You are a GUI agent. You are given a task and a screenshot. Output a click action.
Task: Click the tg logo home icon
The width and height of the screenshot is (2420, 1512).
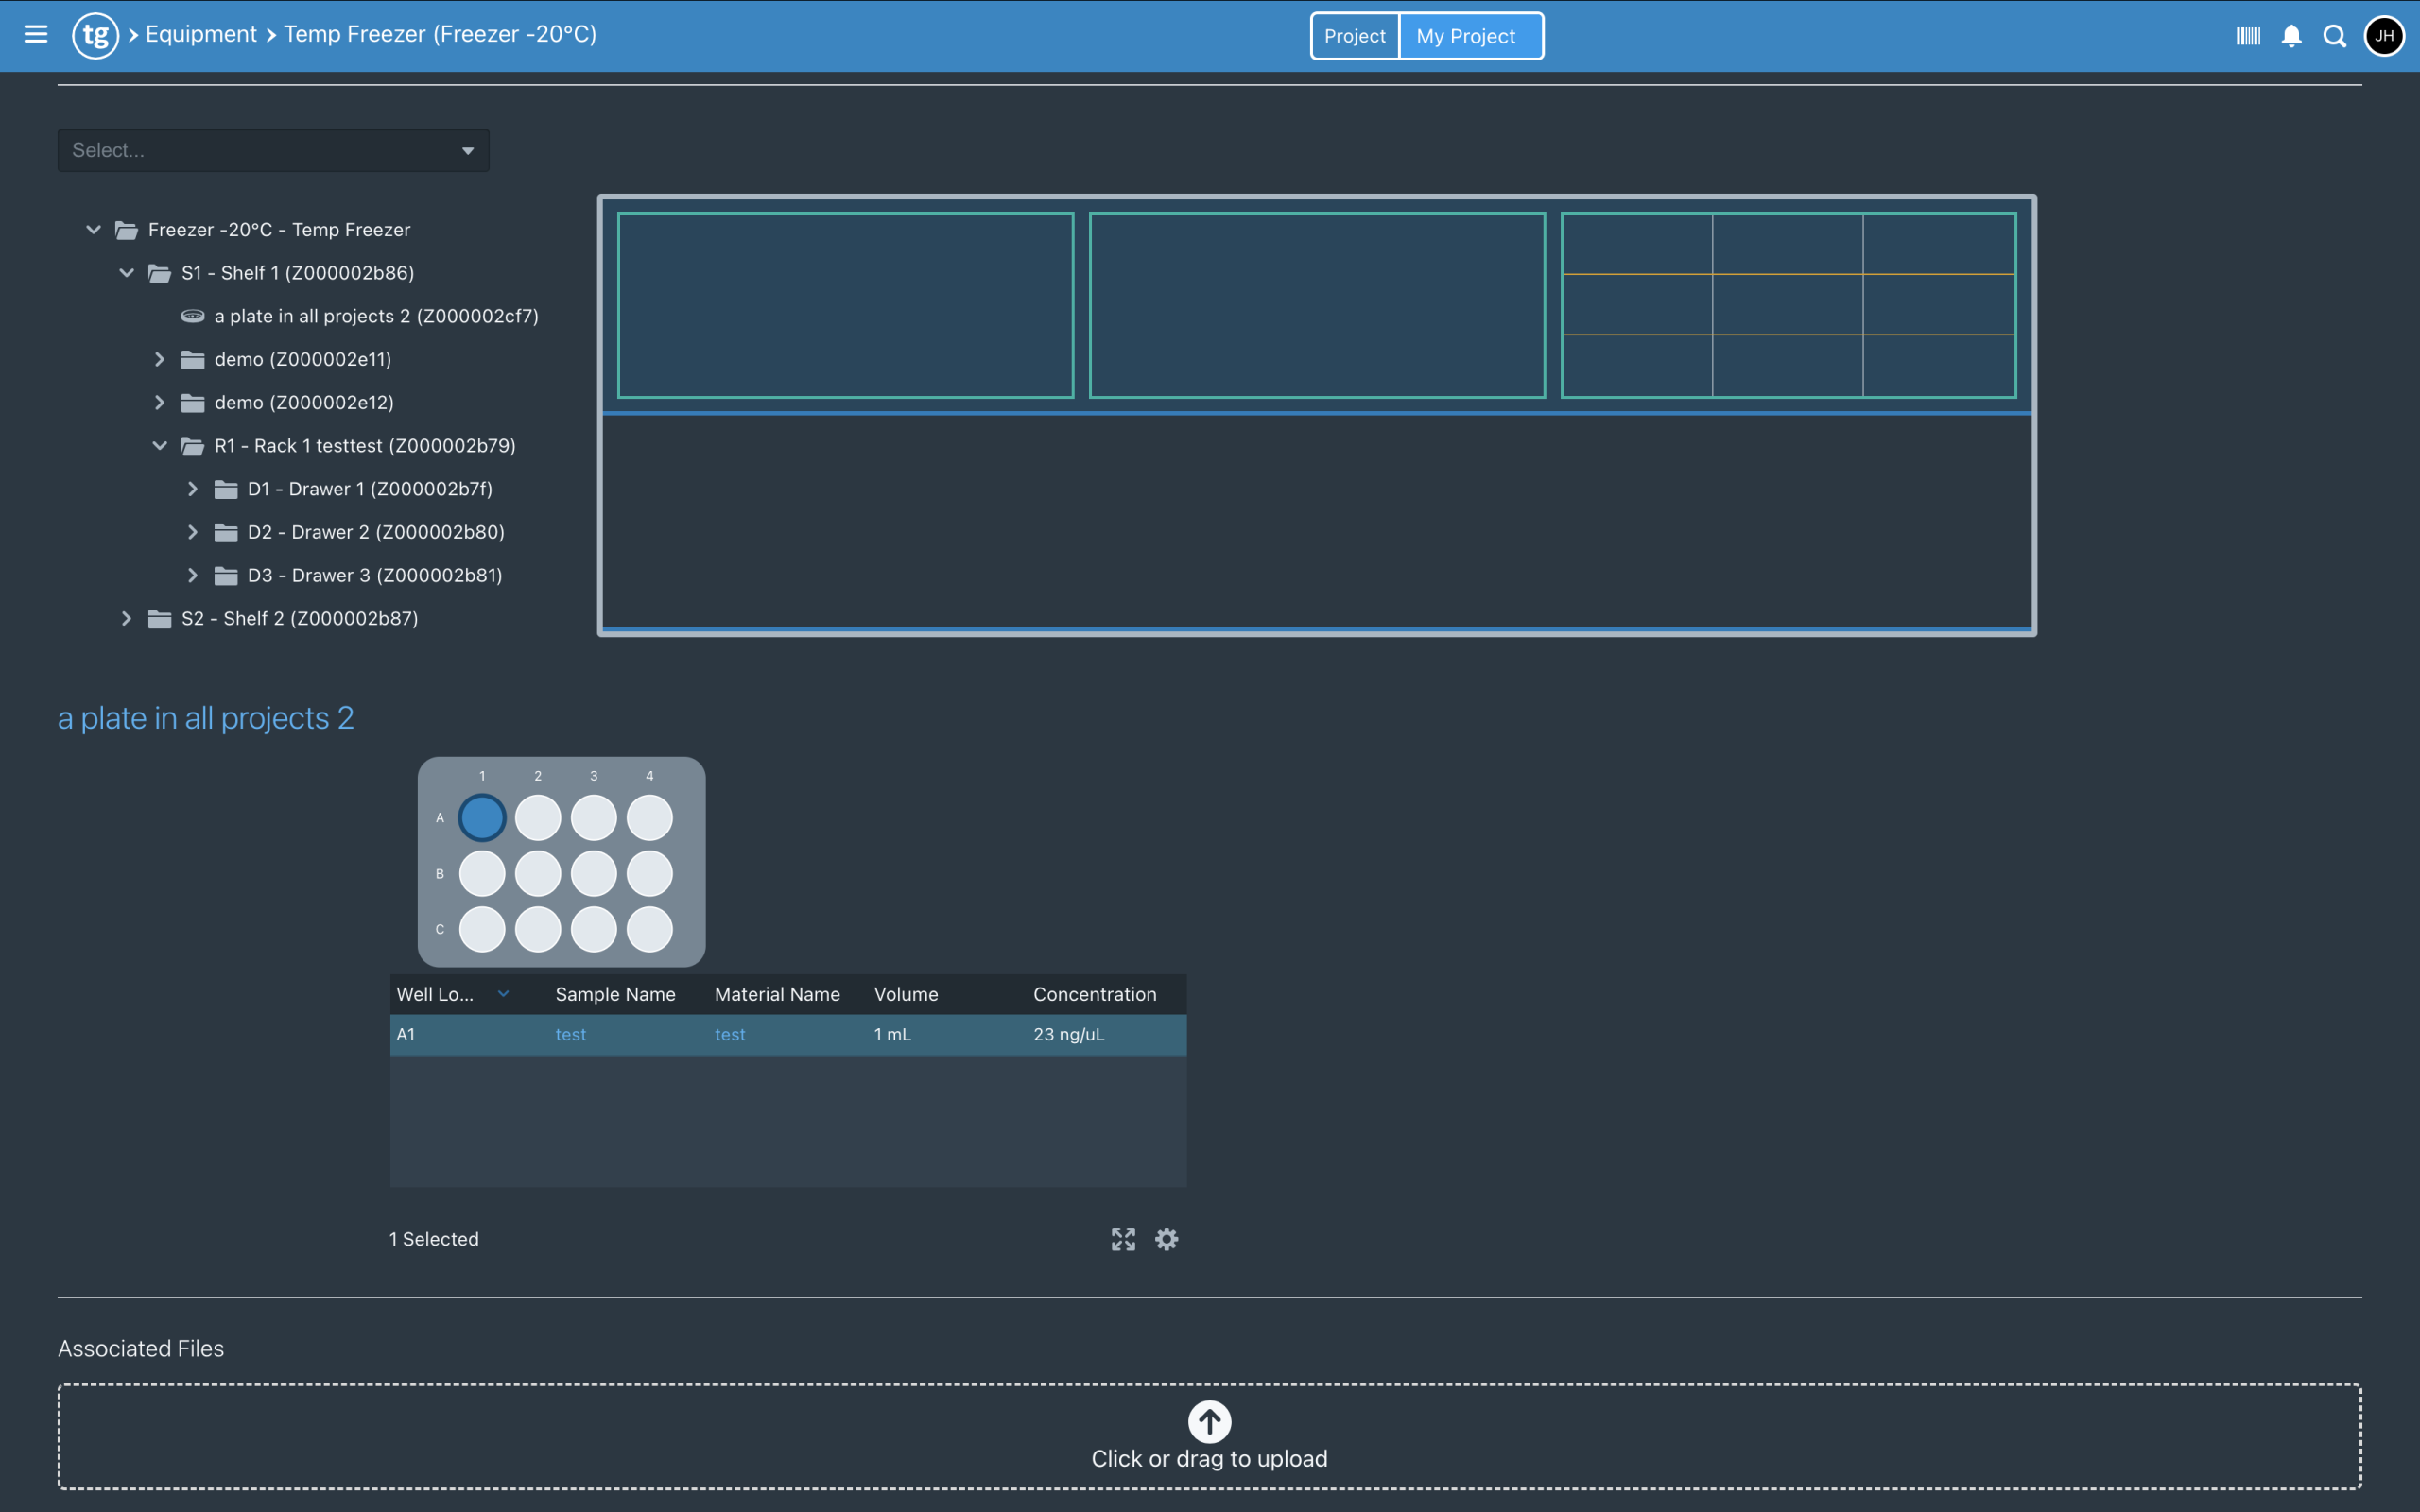pos(95,36)
